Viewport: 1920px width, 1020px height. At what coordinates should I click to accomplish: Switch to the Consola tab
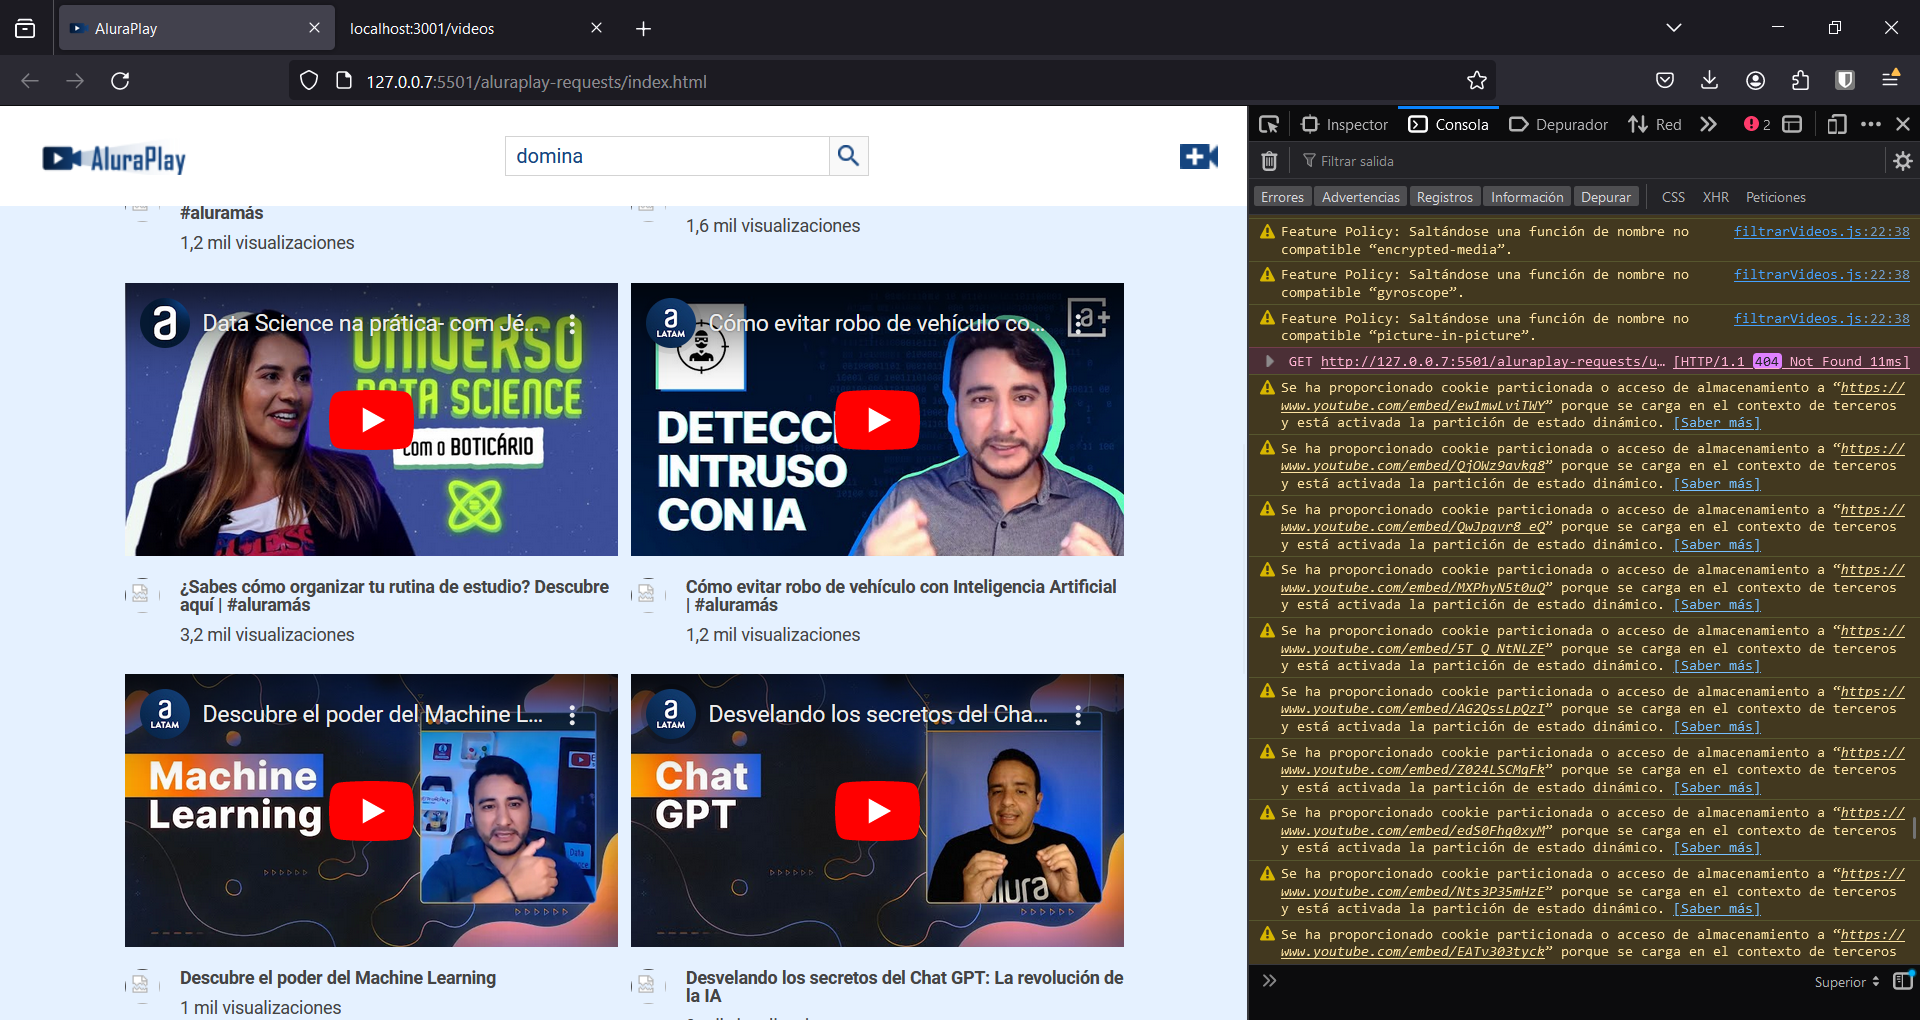1449,124
